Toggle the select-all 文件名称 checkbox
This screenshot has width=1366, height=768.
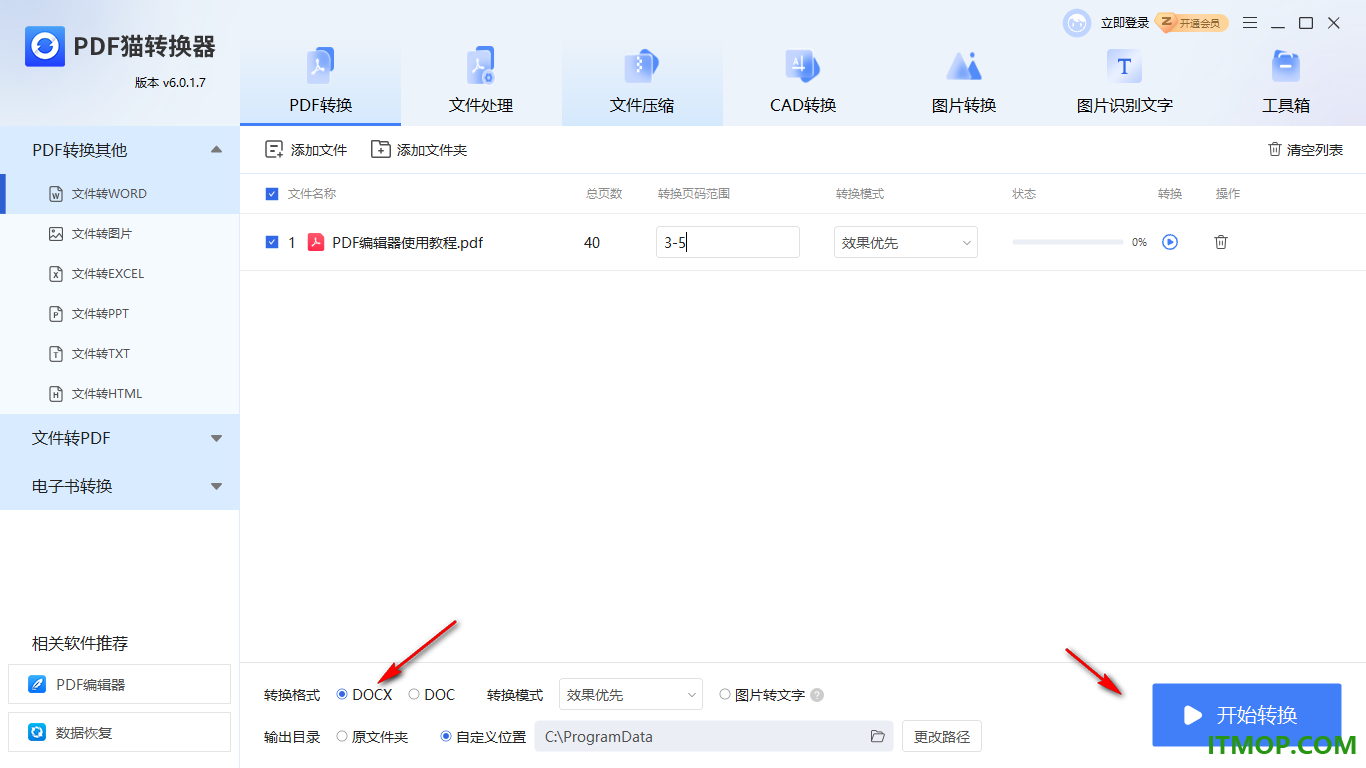click(x=272, y=194)
